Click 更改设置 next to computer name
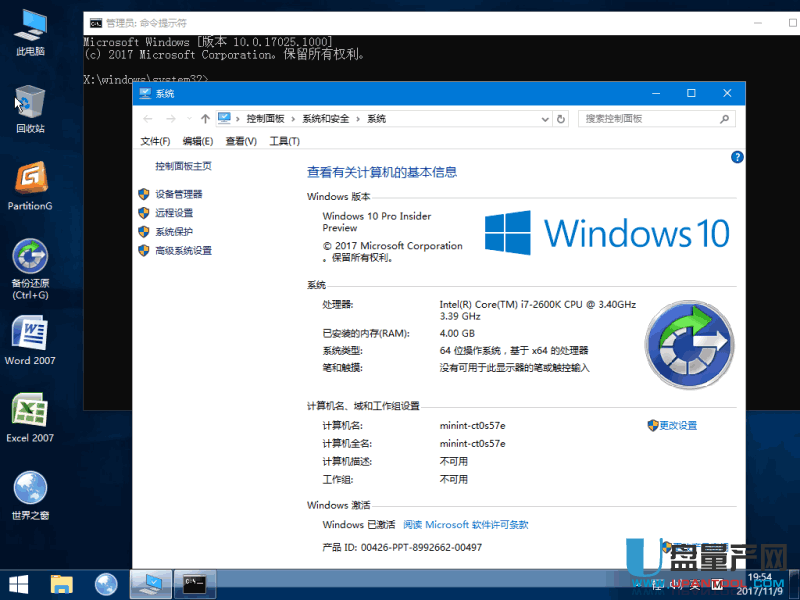Screen dimensions: 800x600 point(677,425)
